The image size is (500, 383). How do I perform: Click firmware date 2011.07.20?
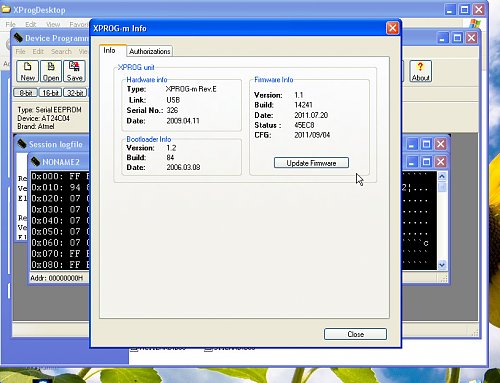[x=311, y=115]
